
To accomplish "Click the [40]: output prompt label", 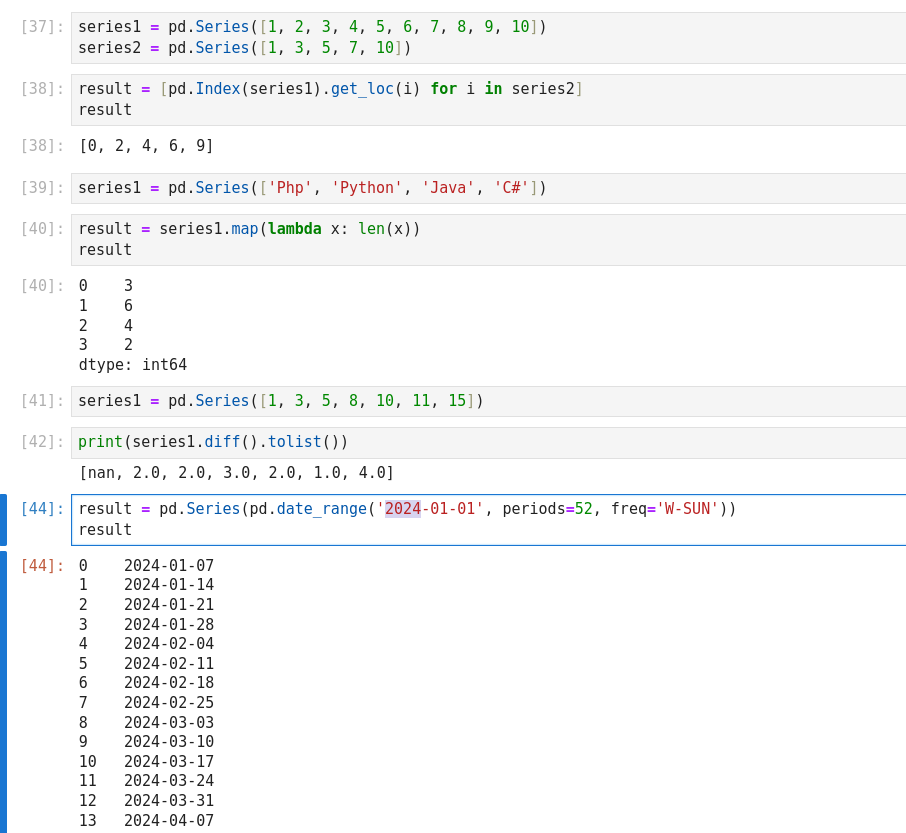I will (x=42, y=286).
